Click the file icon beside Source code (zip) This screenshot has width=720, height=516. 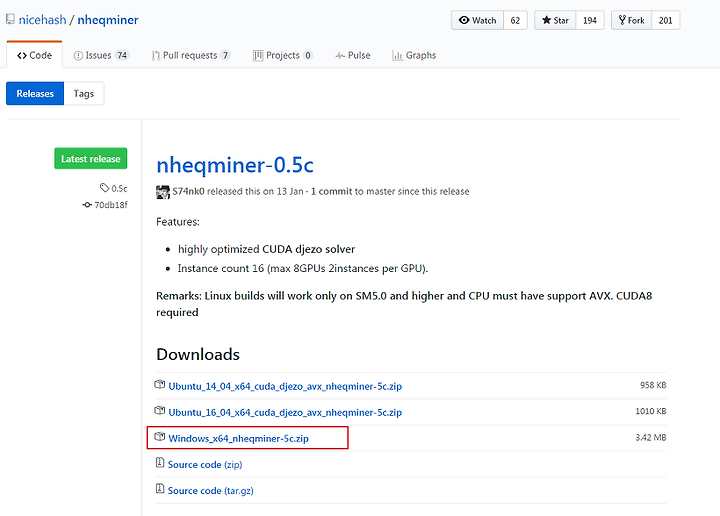click(x=160, y=463)
